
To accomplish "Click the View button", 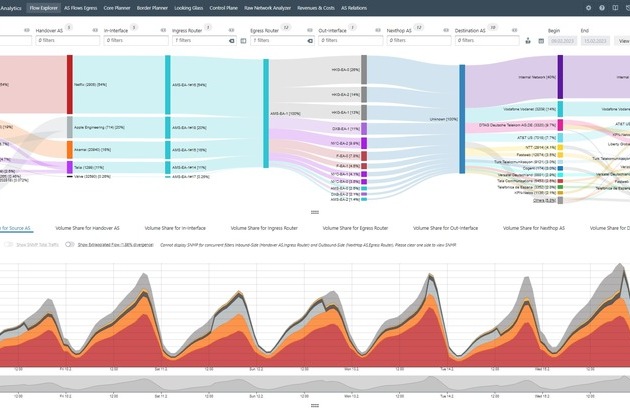I will tap(622, 41).
